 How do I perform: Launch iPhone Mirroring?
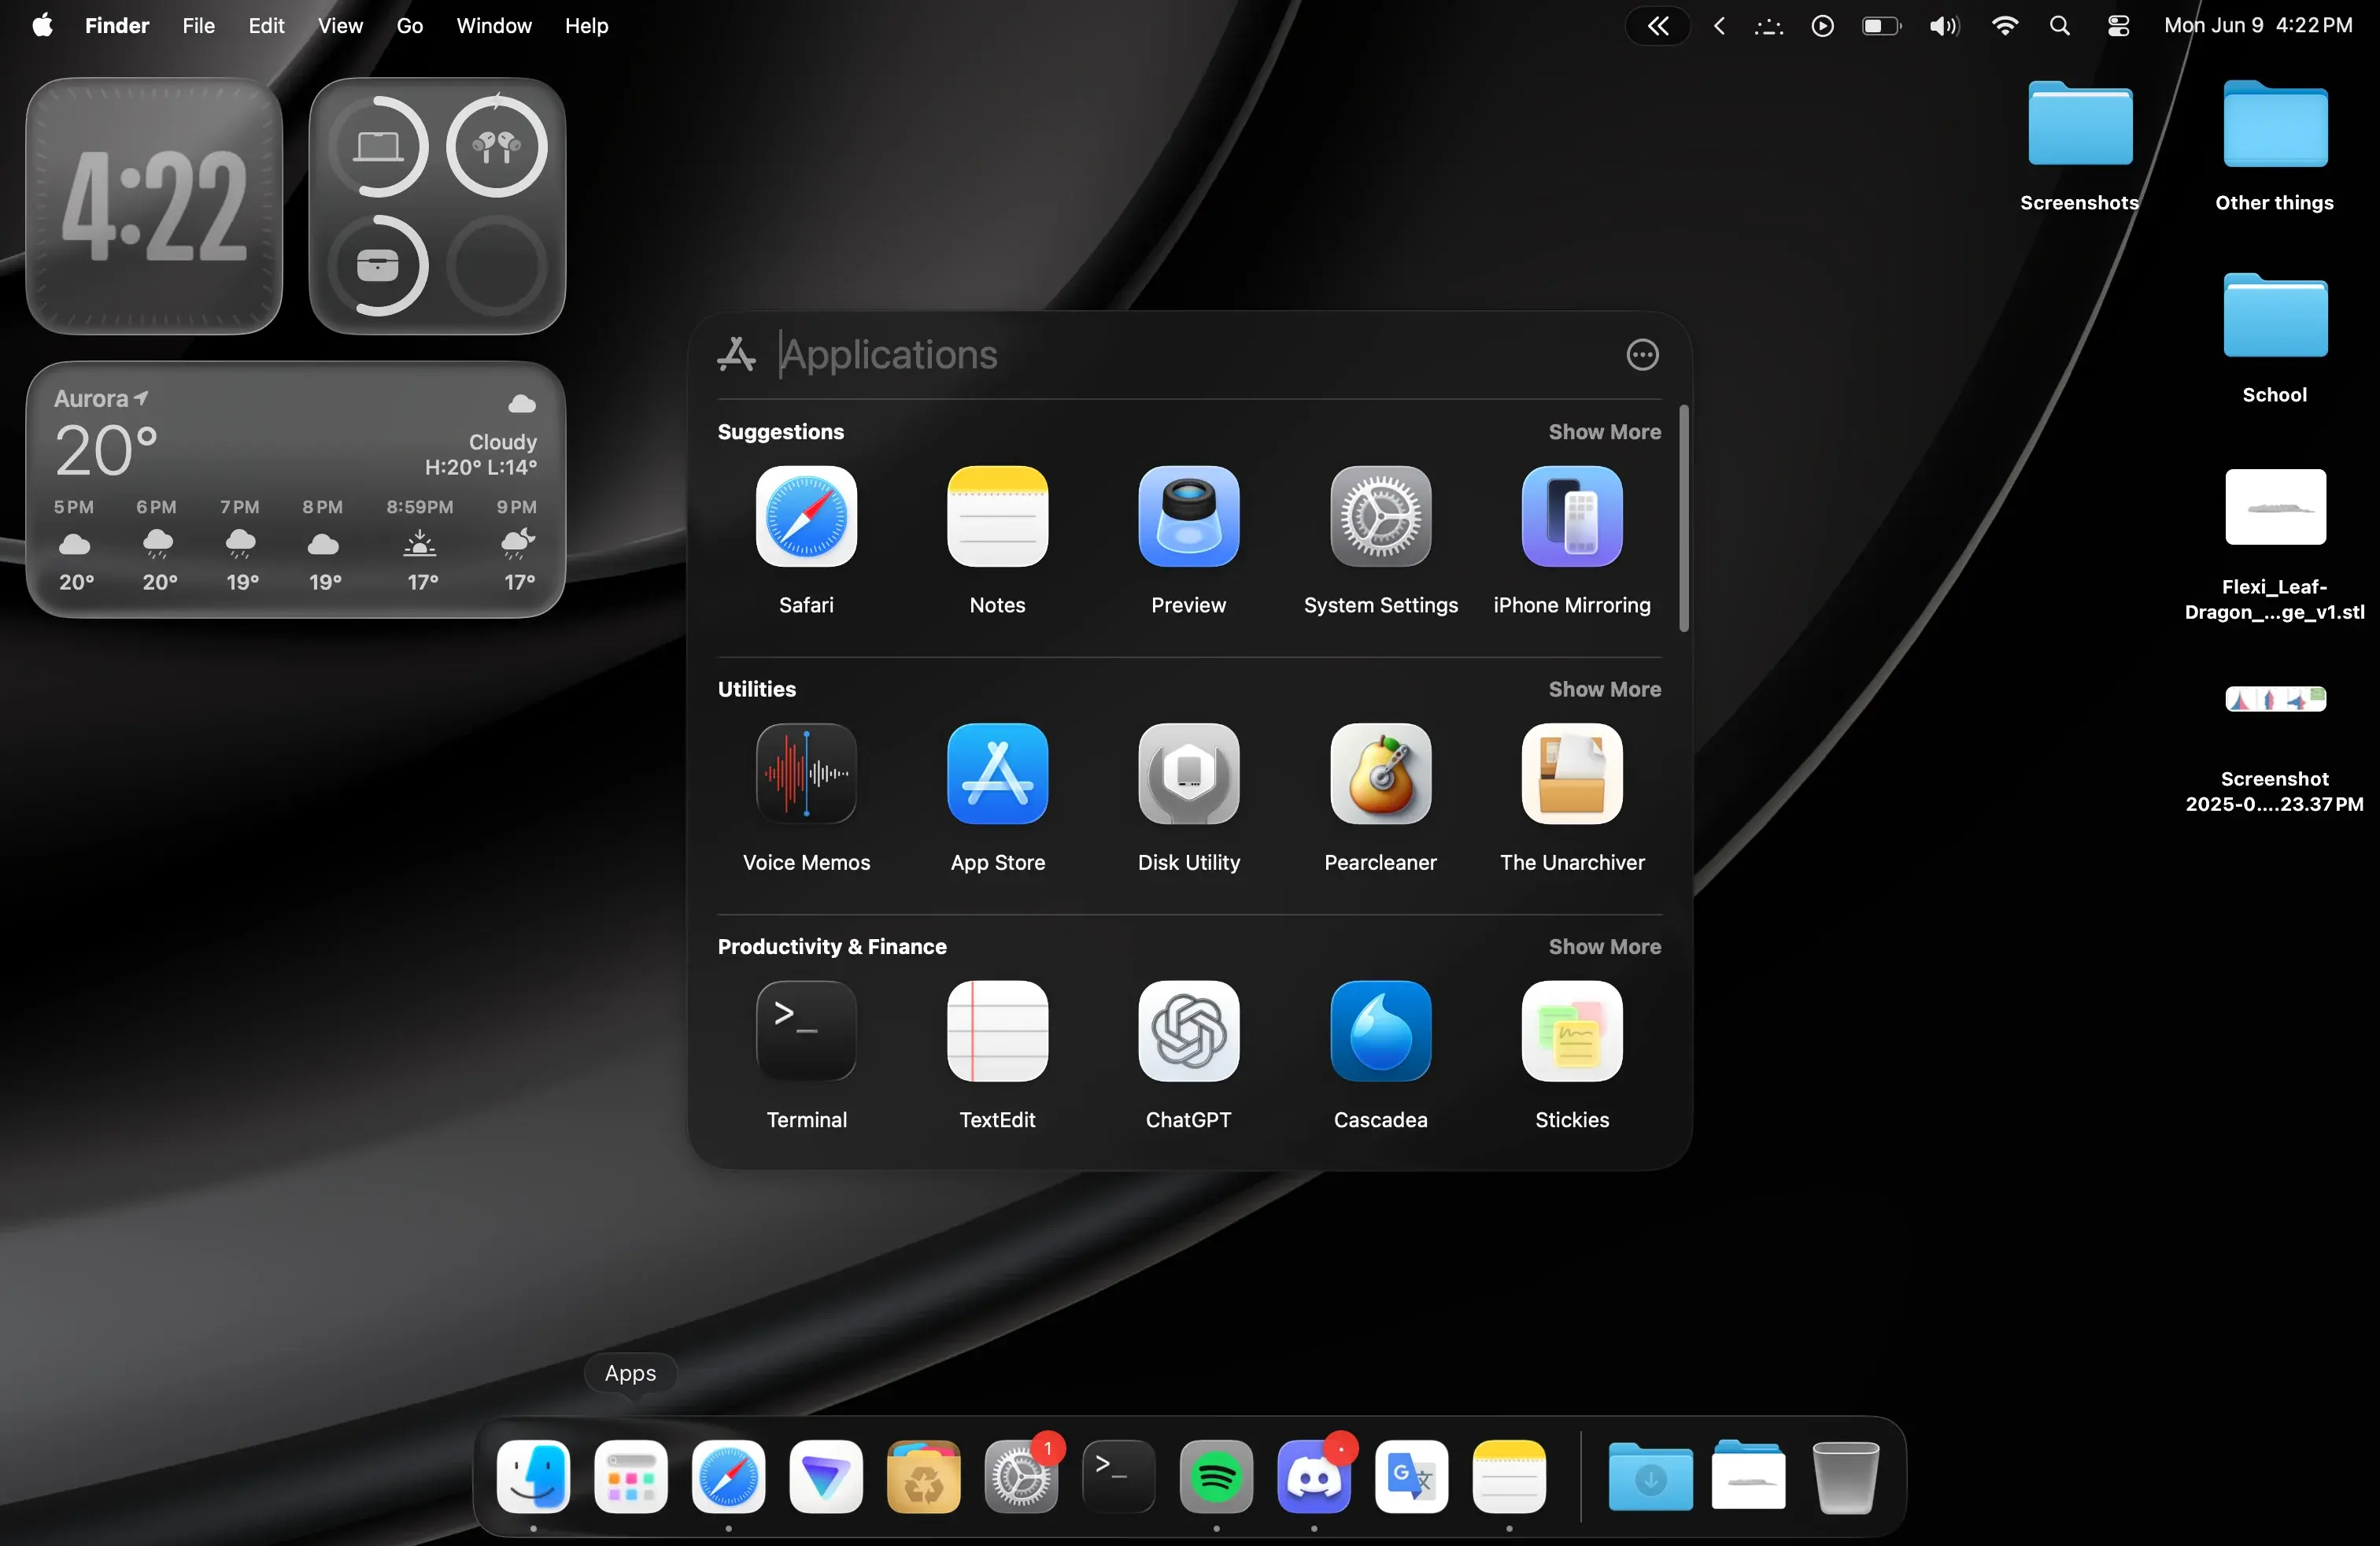pyautogui.click(x=1572, y=517)
